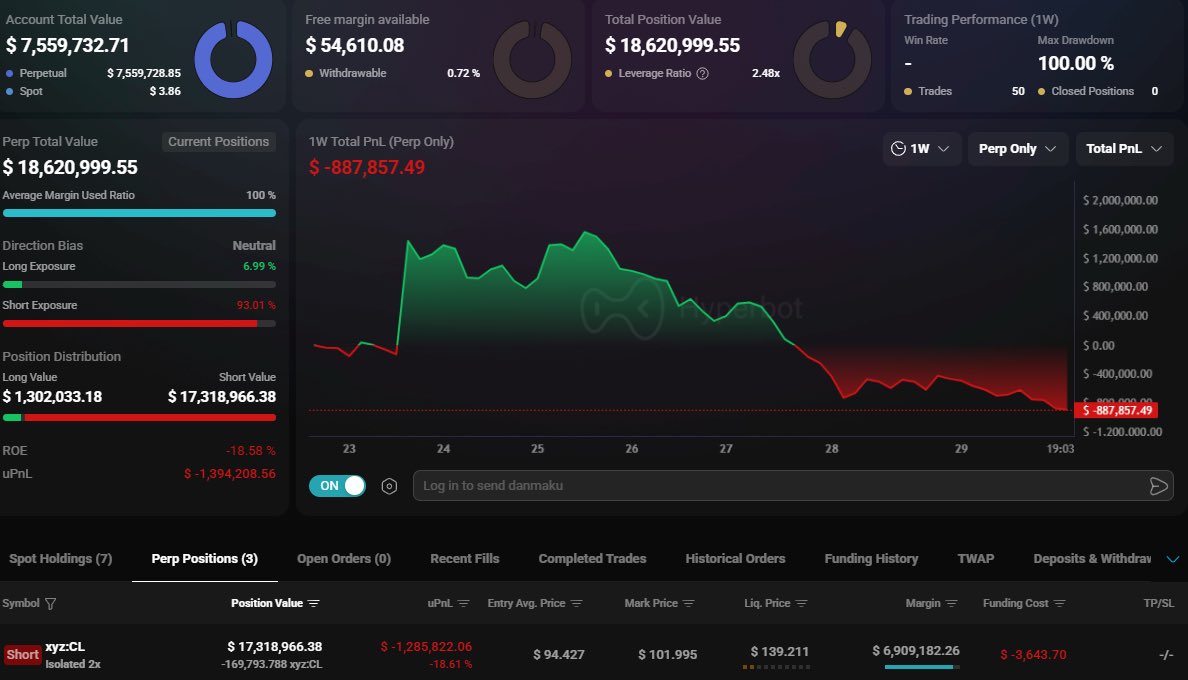Focus the 'Log in to send danmaku' field

793,486
